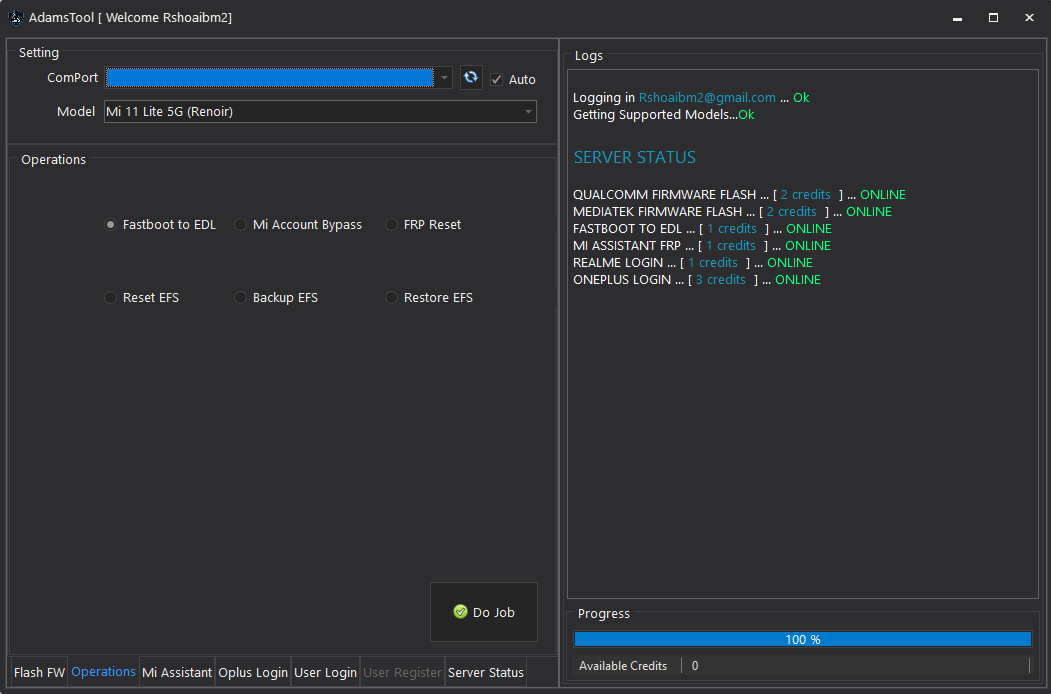Image resolution: width=1051 pixels, height=694 pixels.
Task: Open the Model dropdown showing Mi 11 Lite 5G
Action: (x=320, y=111)
